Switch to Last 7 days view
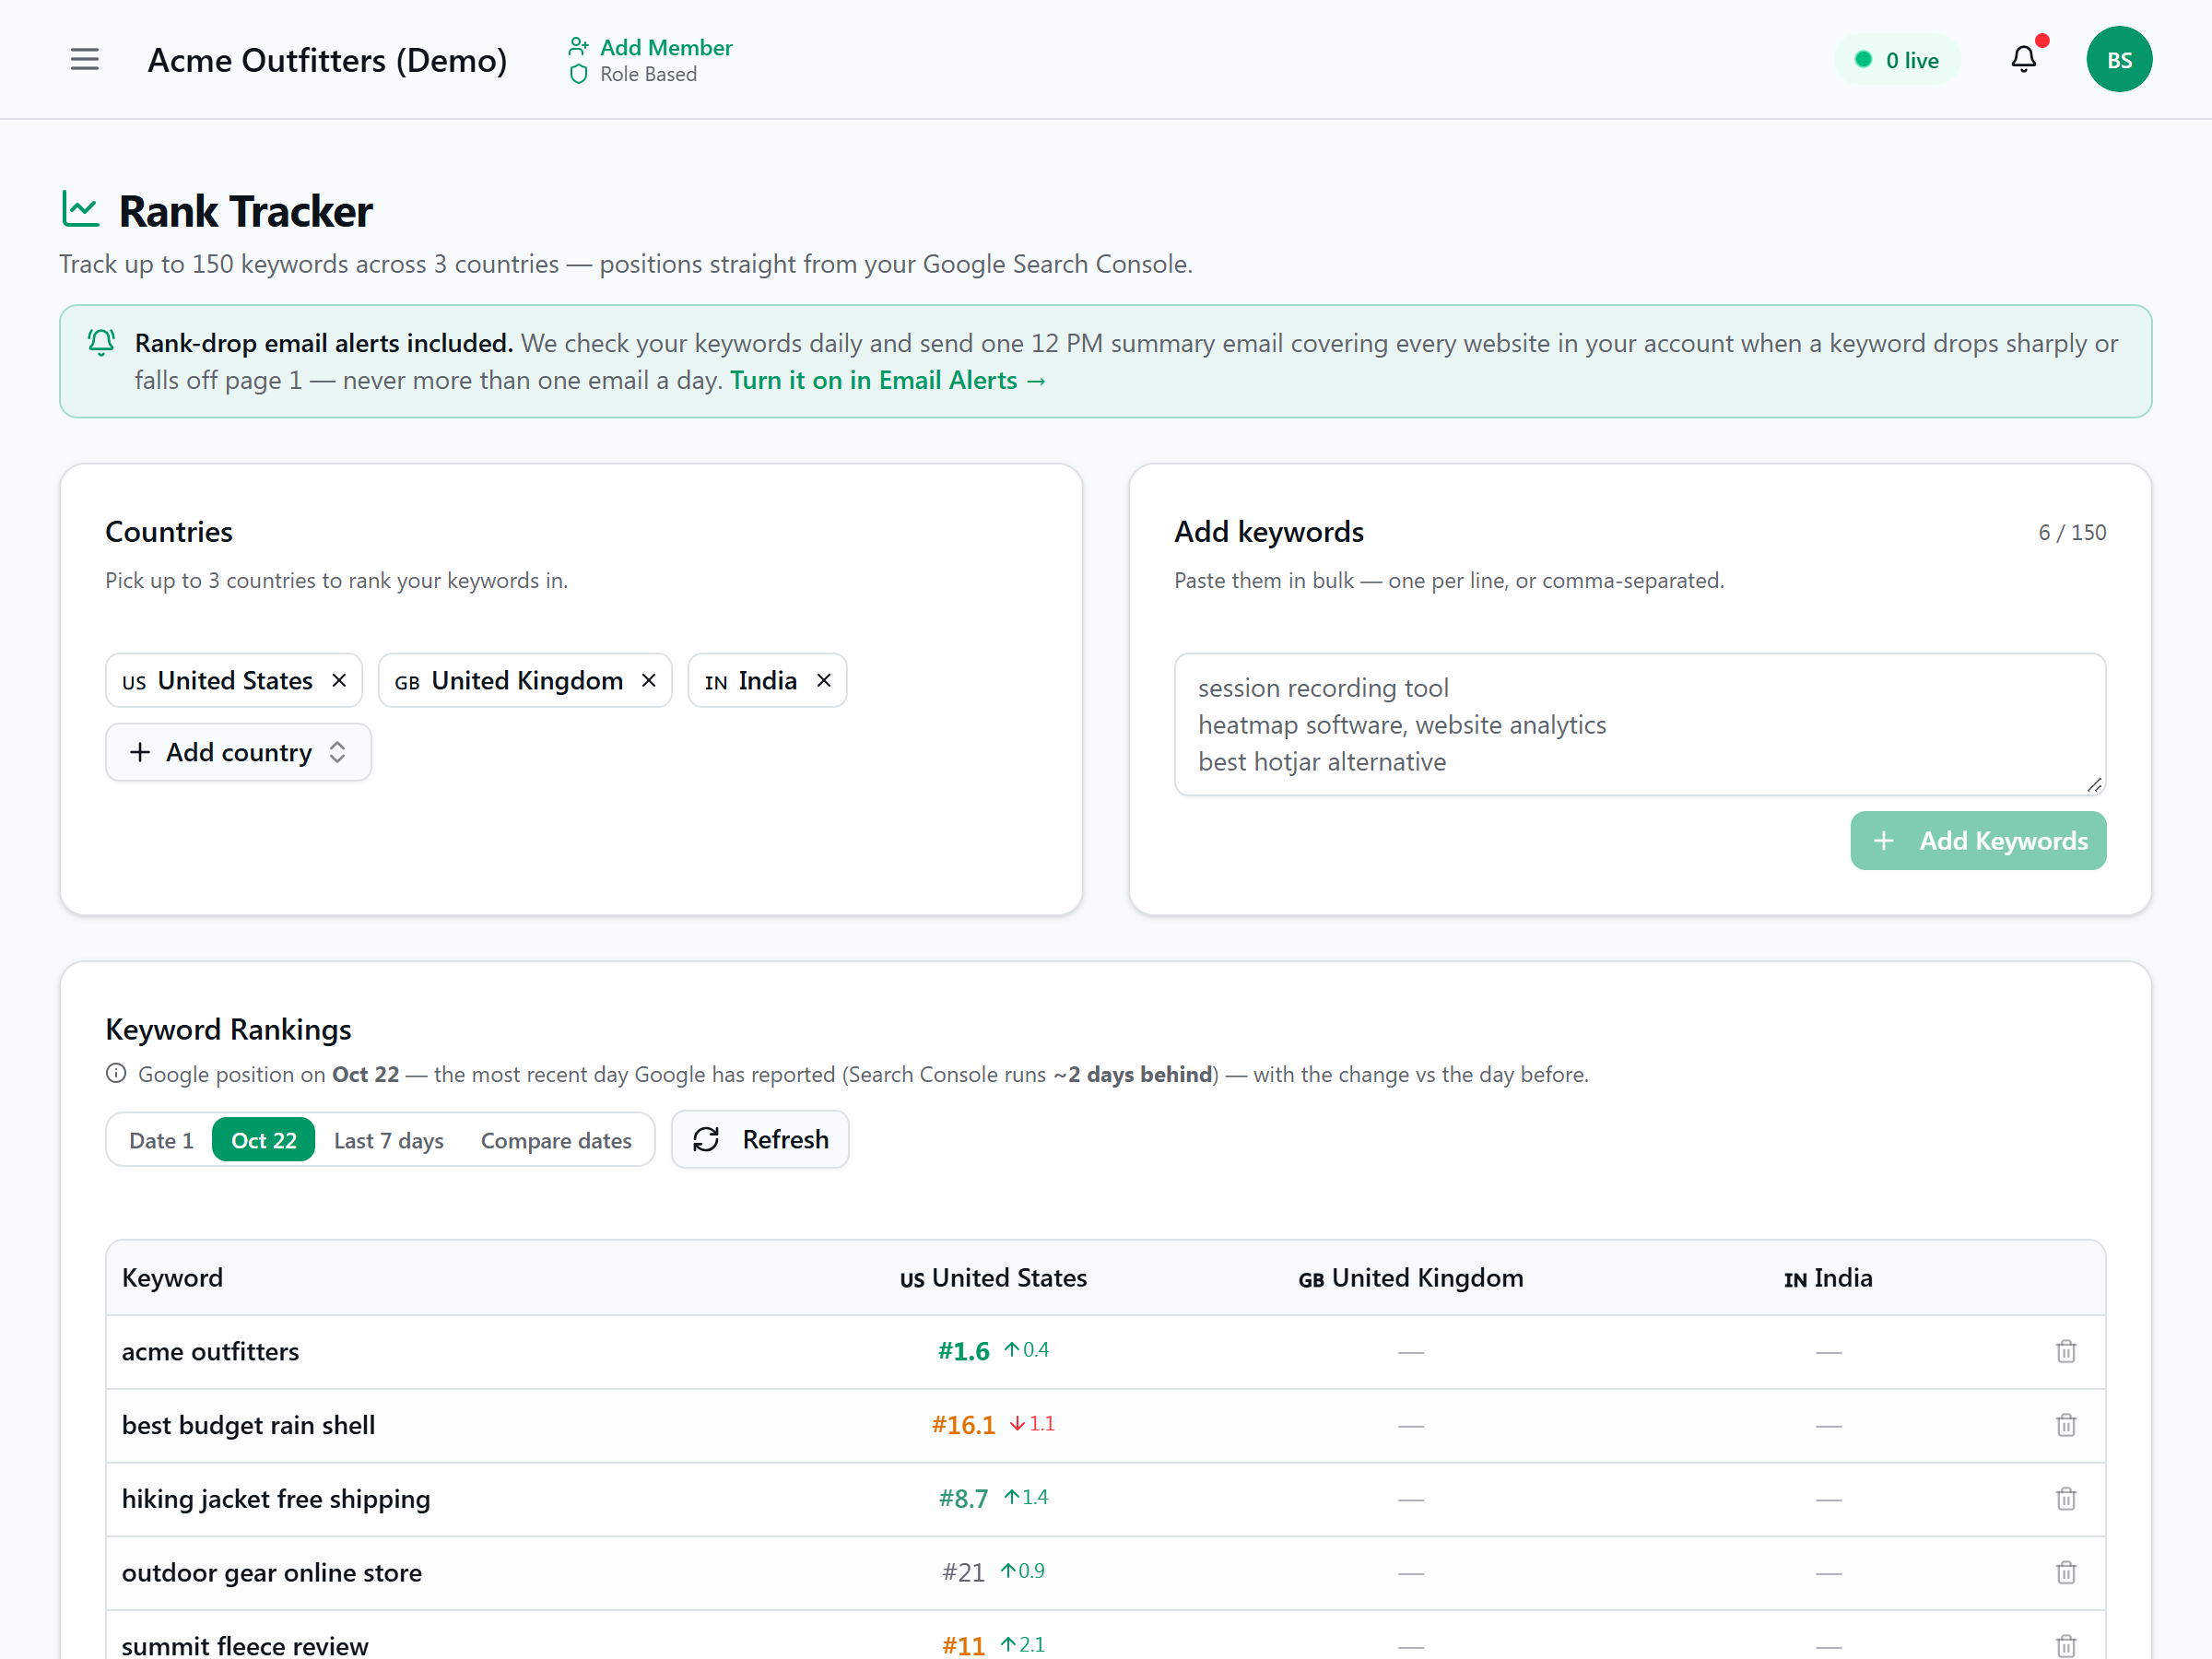Screen dimensions: 2212x1659 388,1140
